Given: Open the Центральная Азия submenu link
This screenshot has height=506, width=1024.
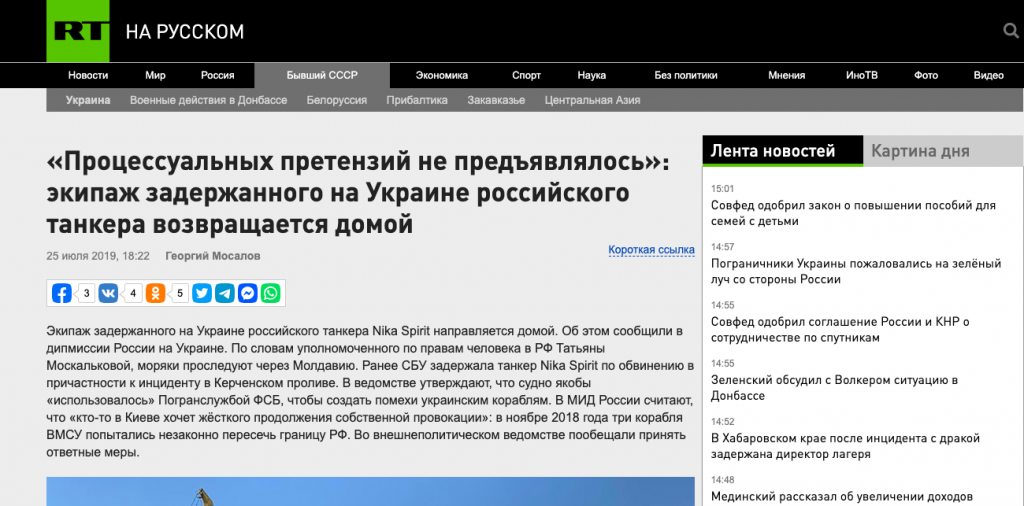Looking at the screenshot, I should coord(592,100).
